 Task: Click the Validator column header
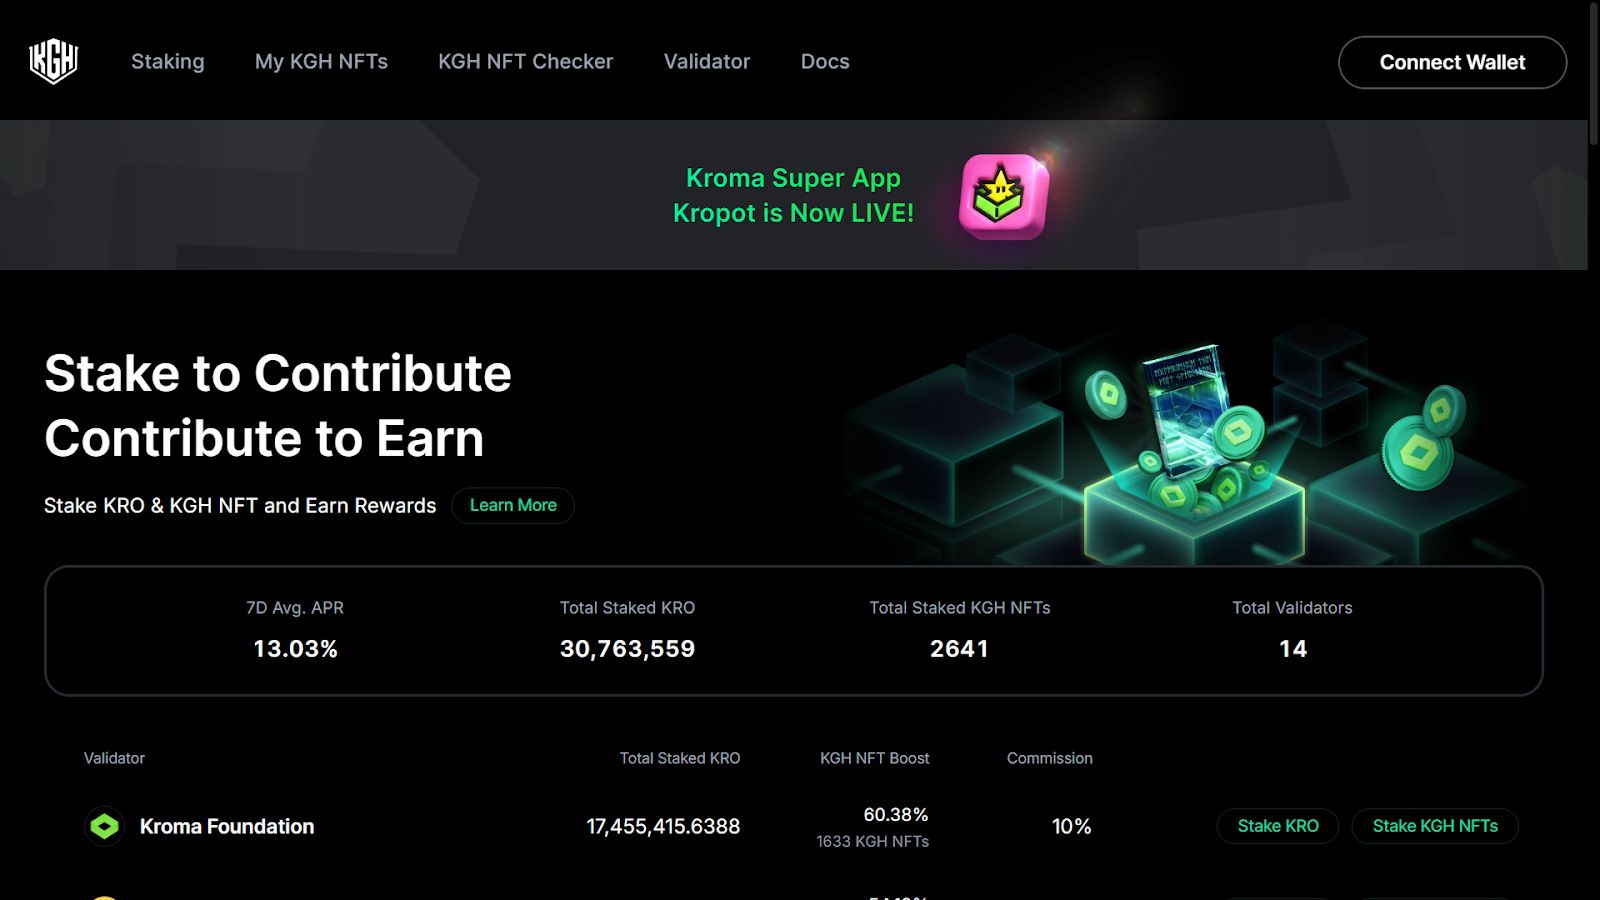[114, 758]
